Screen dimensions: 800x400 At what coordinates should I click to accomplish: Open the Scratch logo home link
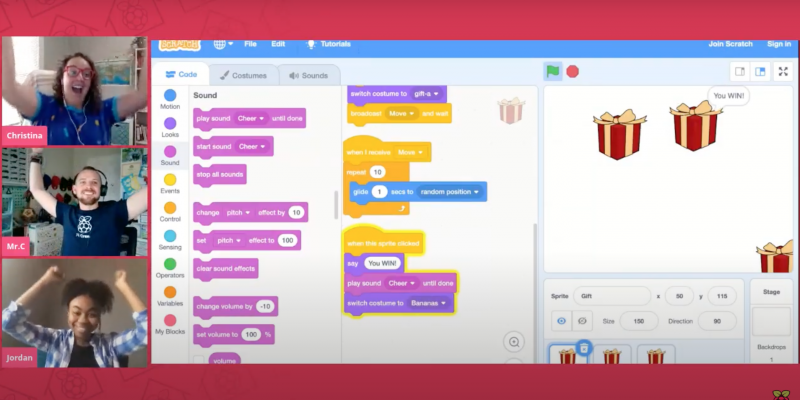click(x=179, y=44)
